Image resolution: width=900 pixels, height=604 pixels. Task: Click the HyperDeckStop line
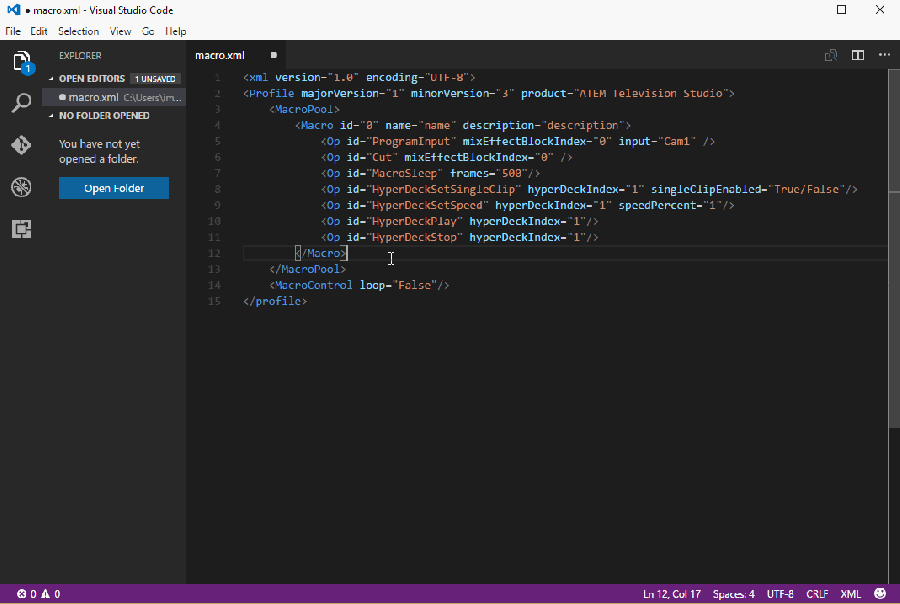coord(459,237)
